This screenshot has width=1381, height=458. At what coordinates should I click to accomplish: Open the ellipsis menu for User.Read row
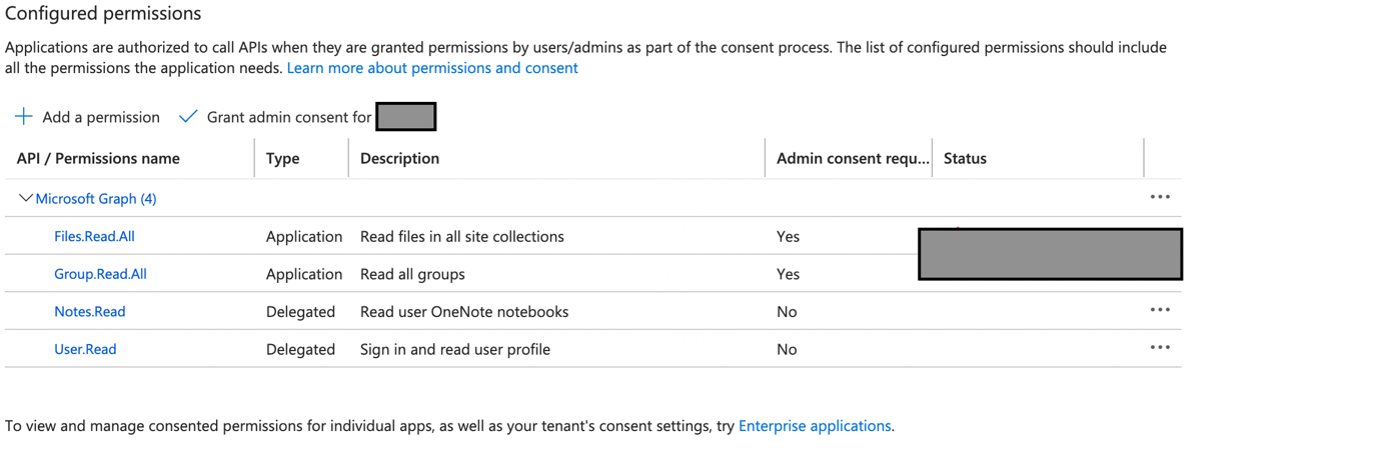pyautogui.click(x=1160, y=349)
